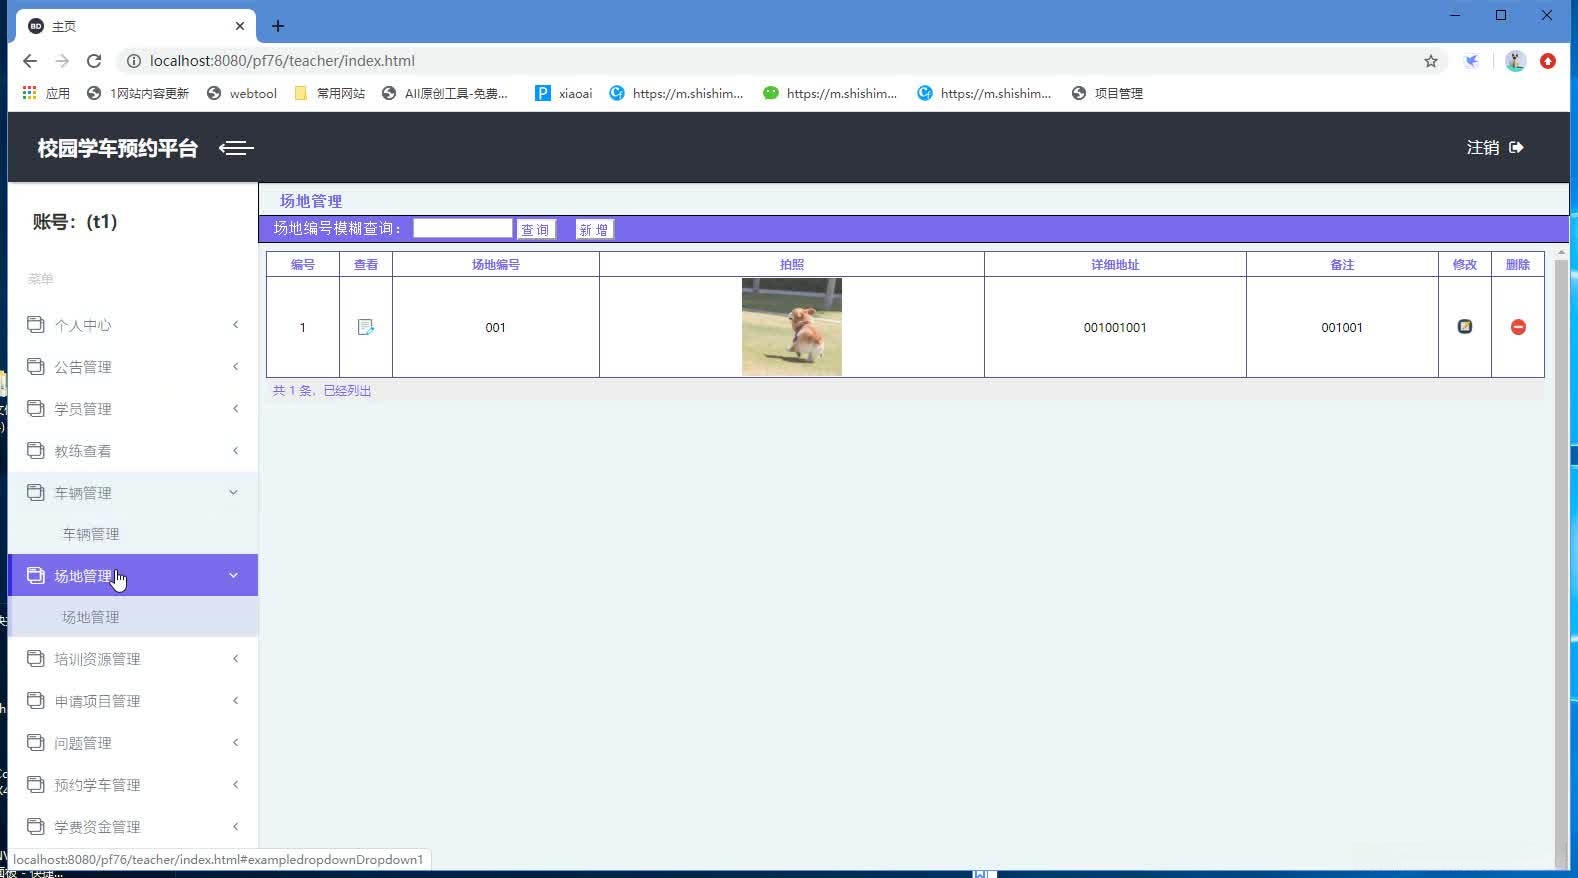Go back using browser back arrow
This screenshot has height=878, width=1578.
[30, 61]
